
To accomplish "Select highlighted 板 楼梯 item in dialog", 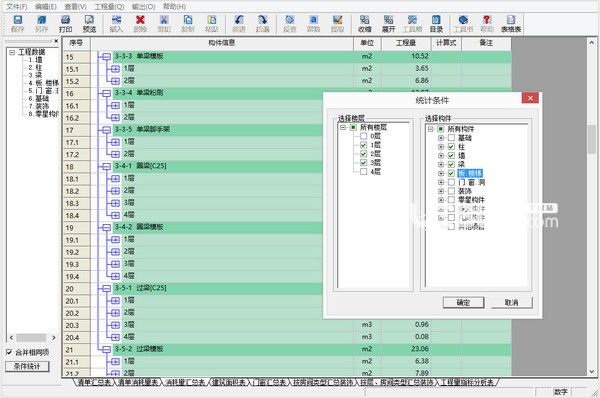I will point(470,173).
